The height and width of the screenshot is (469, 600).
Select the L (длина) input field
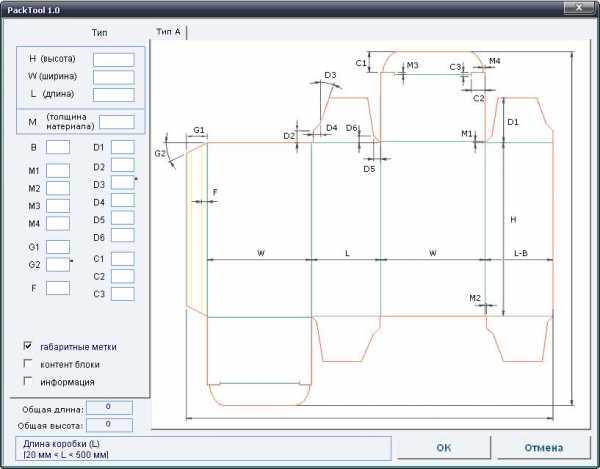[x=113, y=94]
